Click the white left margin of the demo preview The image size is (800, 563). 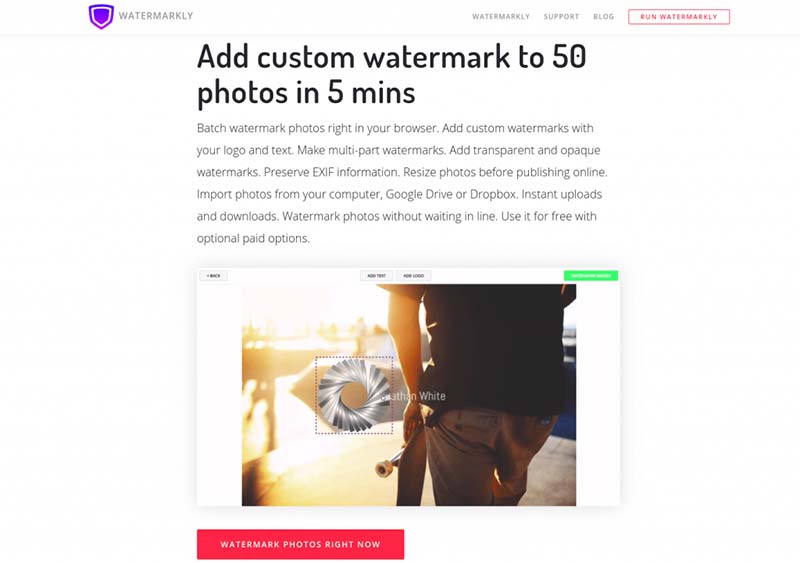tap(219, 394)
